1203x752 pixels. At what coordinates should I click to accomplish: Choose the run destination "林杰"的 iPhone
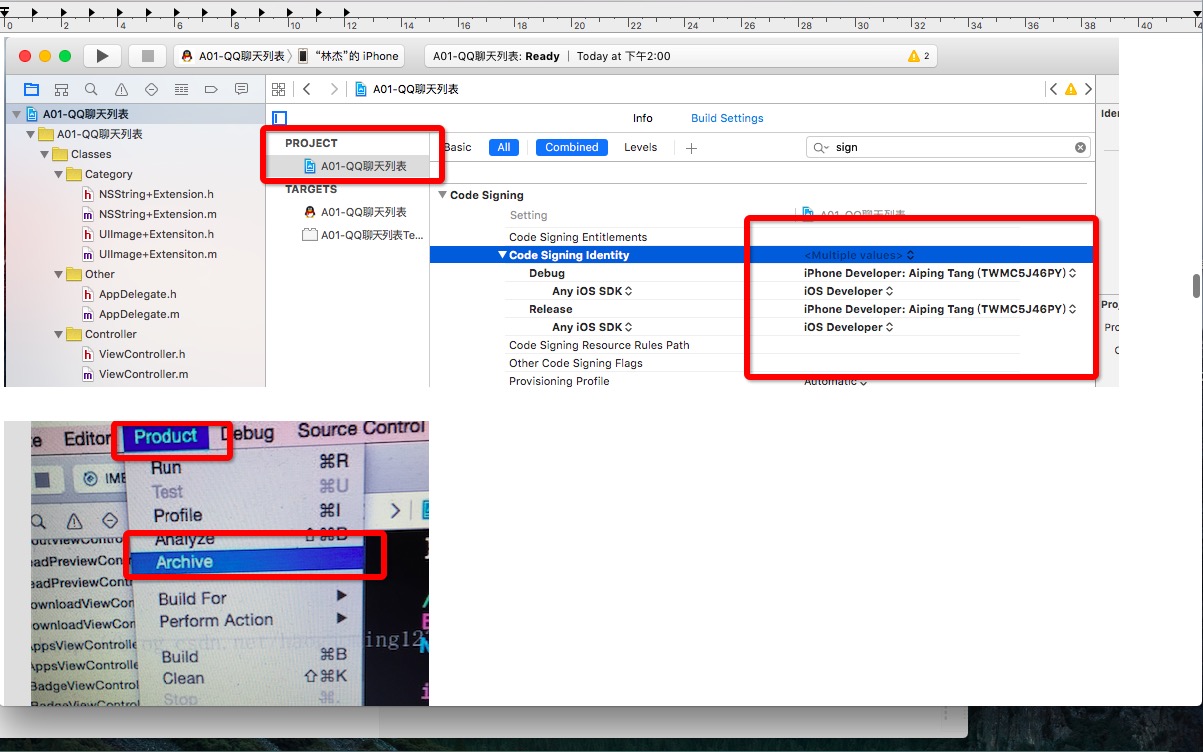(348, 56)
